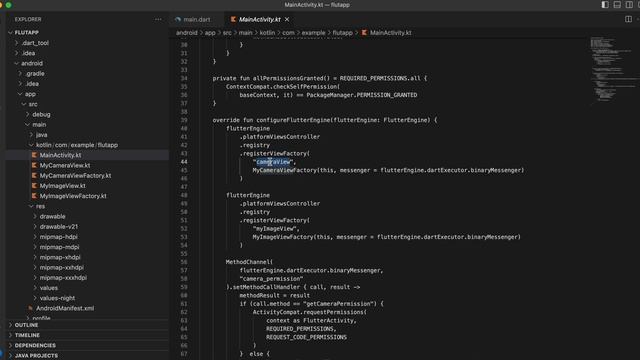Image resolution: width=640 pixels, height=360 pixels.
Task: Select the MainActivity.kt editor tab
Action: pyautogui.click(x=260, y=19)
